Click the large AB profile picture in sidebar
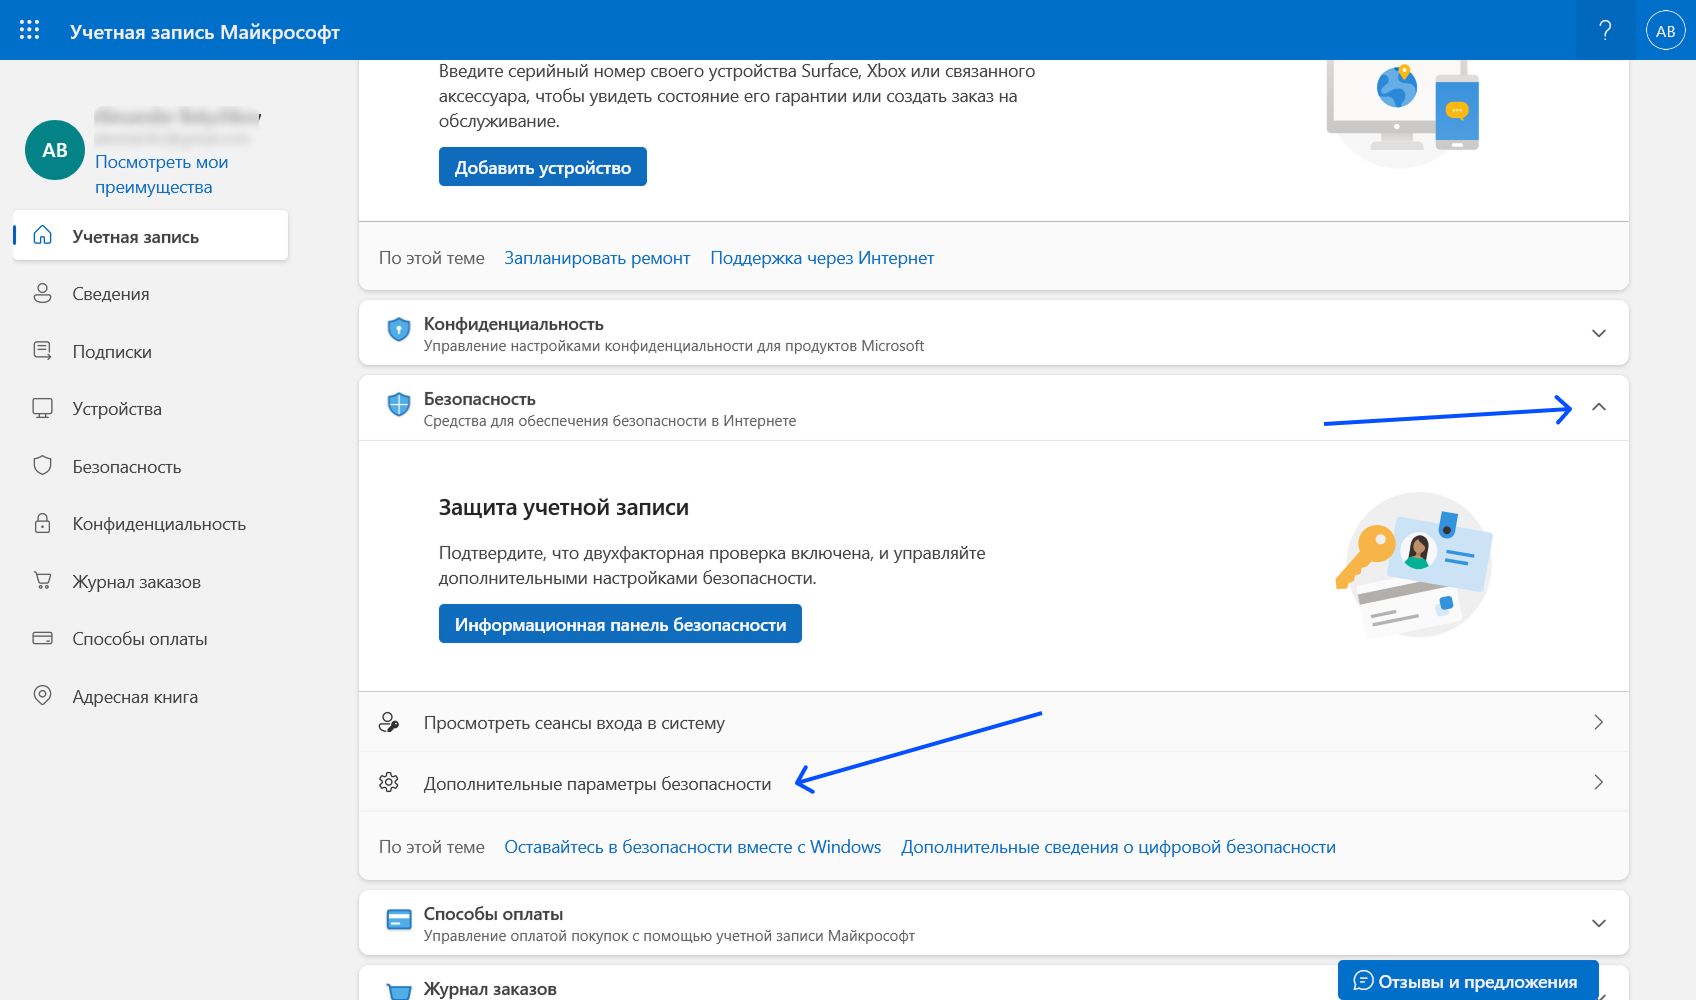The image size is (1696, 1000). tap(55, 150)
